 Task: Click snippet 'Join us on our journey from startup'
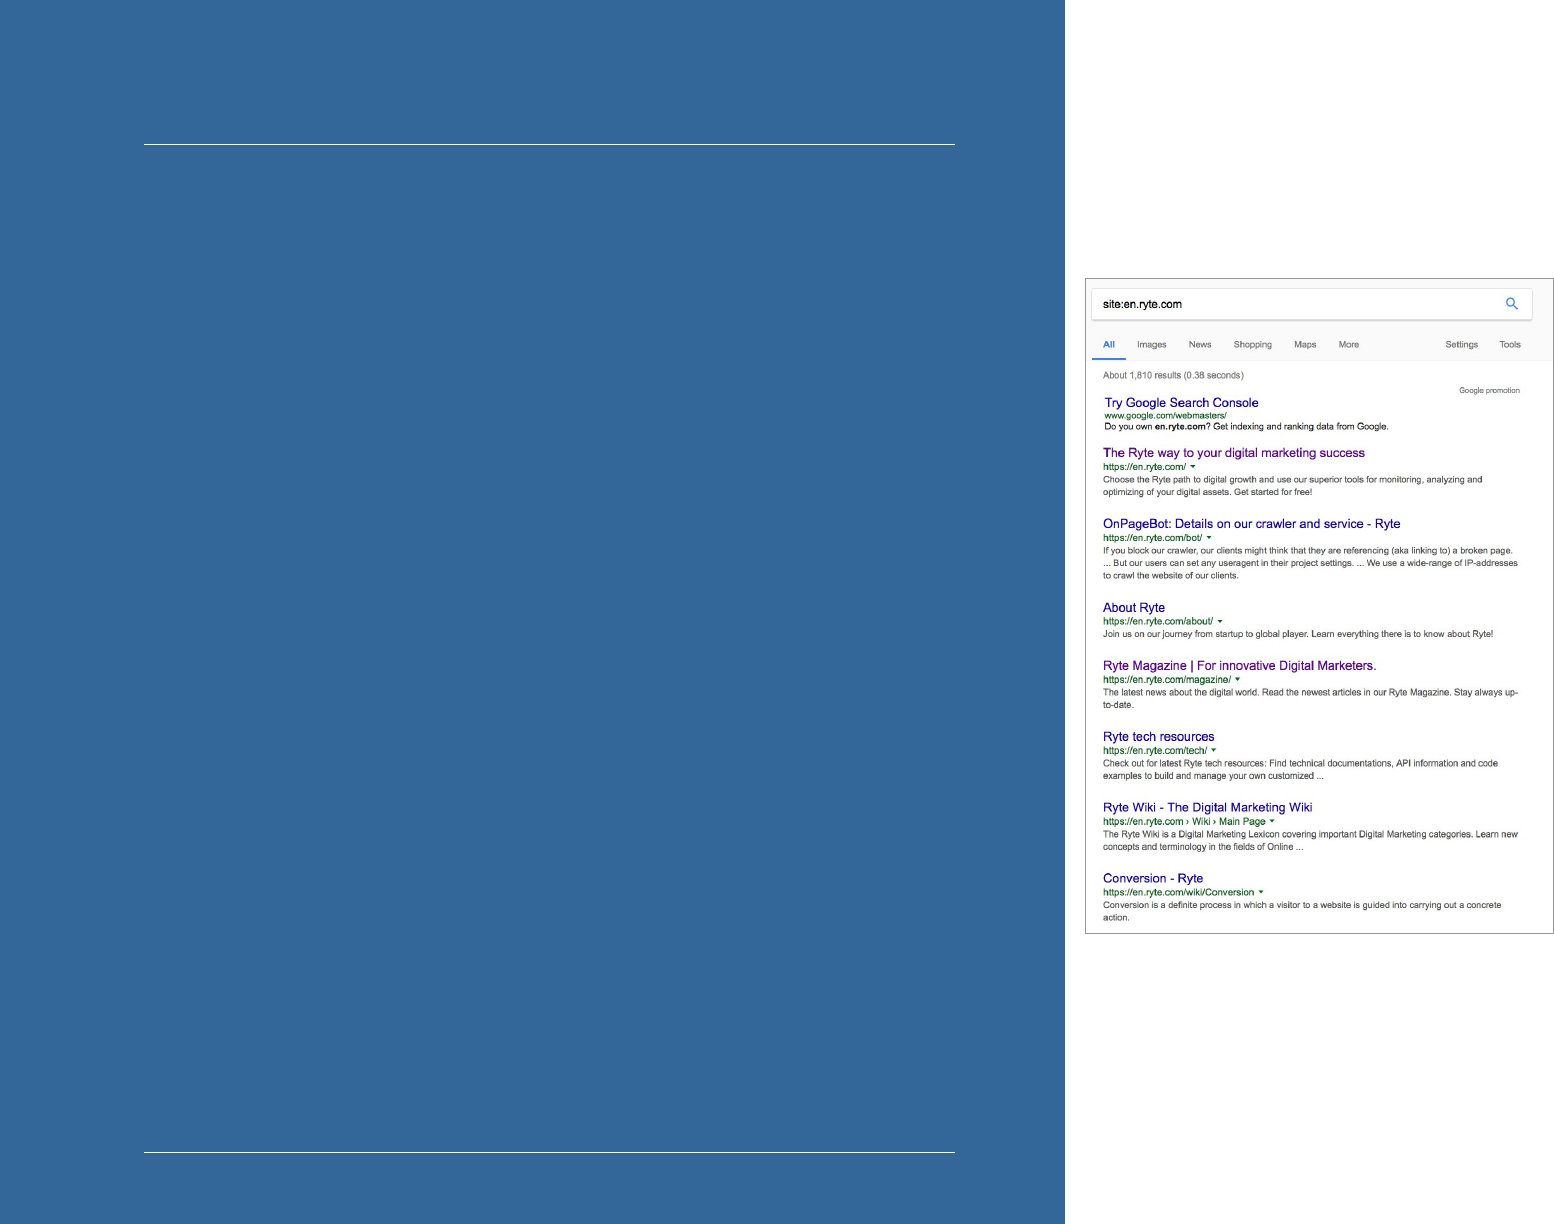click(x=1297, y=634)
